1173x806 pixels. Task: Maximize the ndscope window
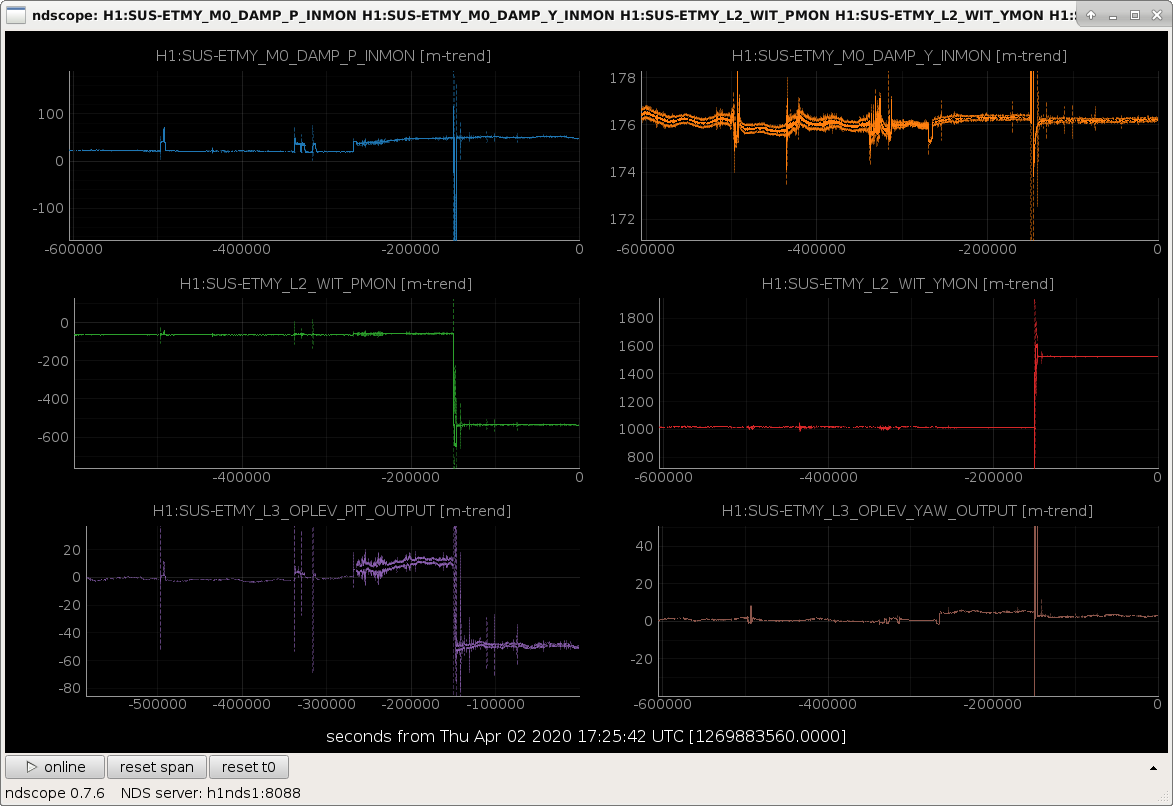coord(1135,15)
